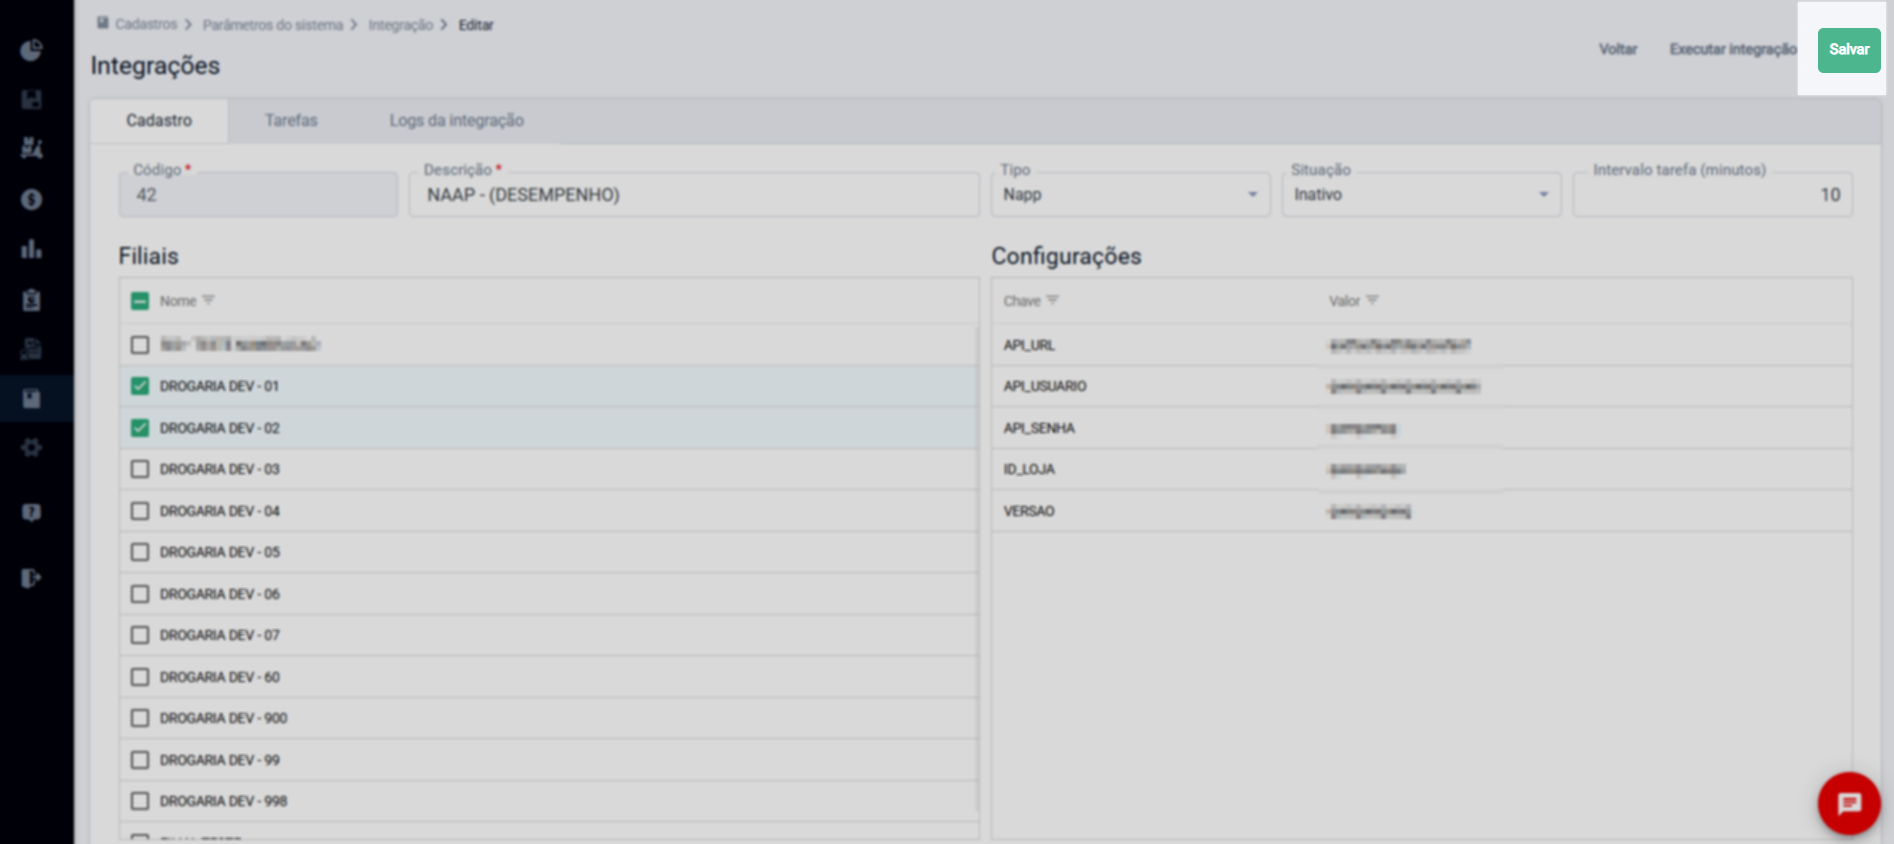Click the logout exit sidebar icon
This screenshot has width=1894, height=844.
31,578
